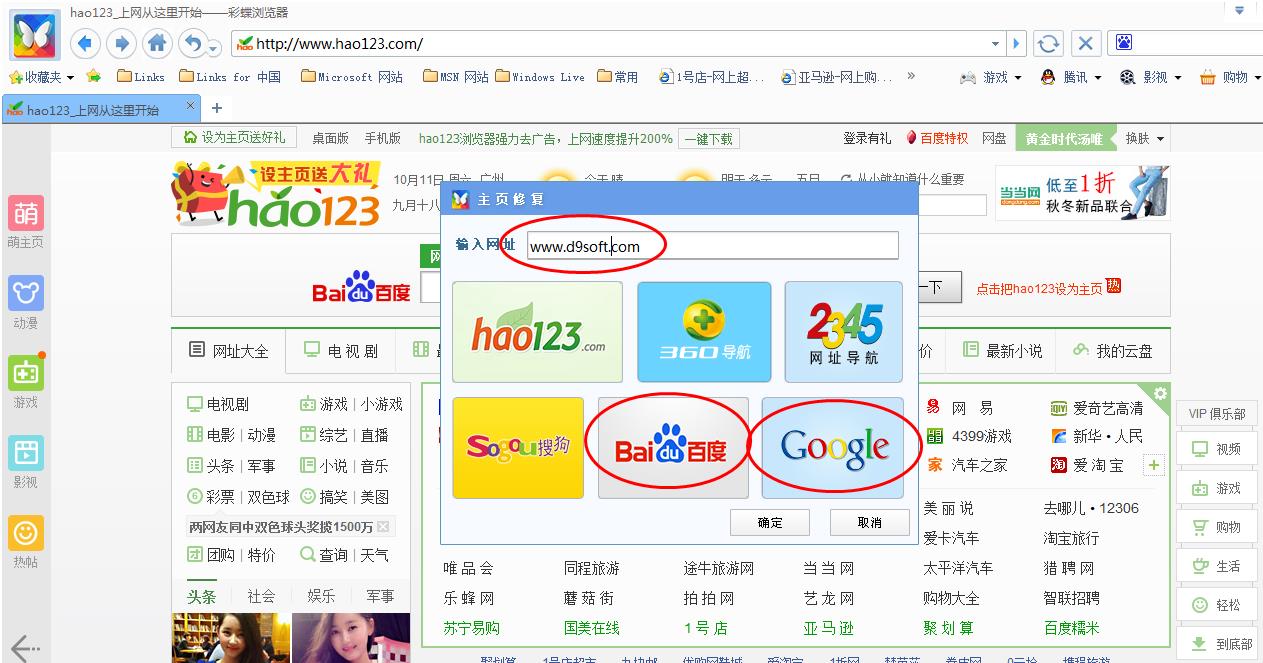Click the 到底部 right sidebar button
1263x663 pixels.
click(1217, 644)
